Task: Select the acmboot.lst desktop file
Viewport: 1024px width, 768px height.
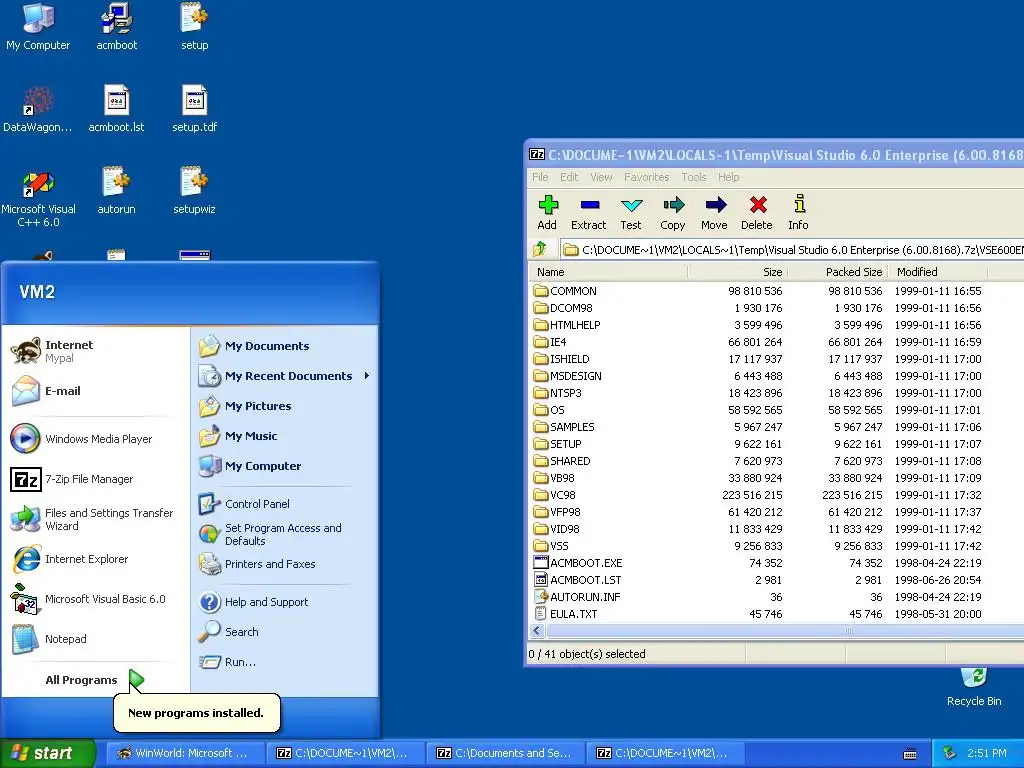Action: [116, 109]
